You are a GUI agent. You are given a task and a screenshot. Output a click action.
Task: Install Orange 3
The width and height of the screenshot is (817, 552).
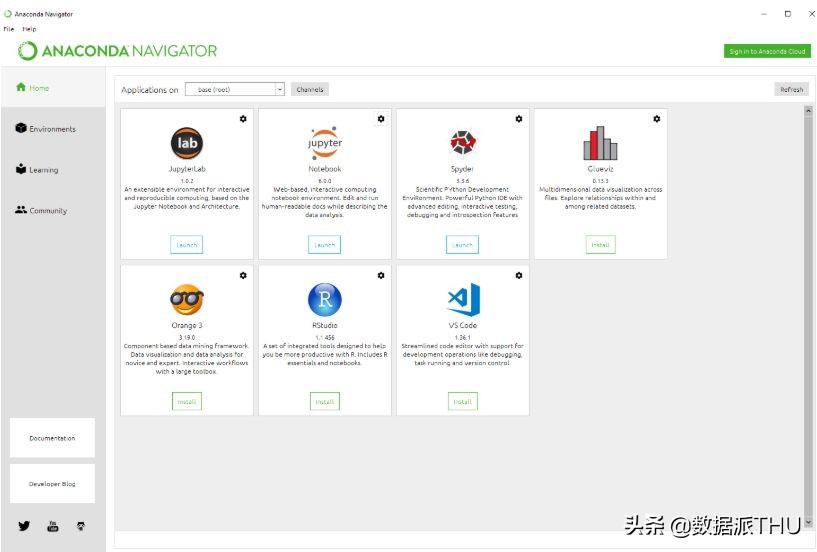(187, 401)
